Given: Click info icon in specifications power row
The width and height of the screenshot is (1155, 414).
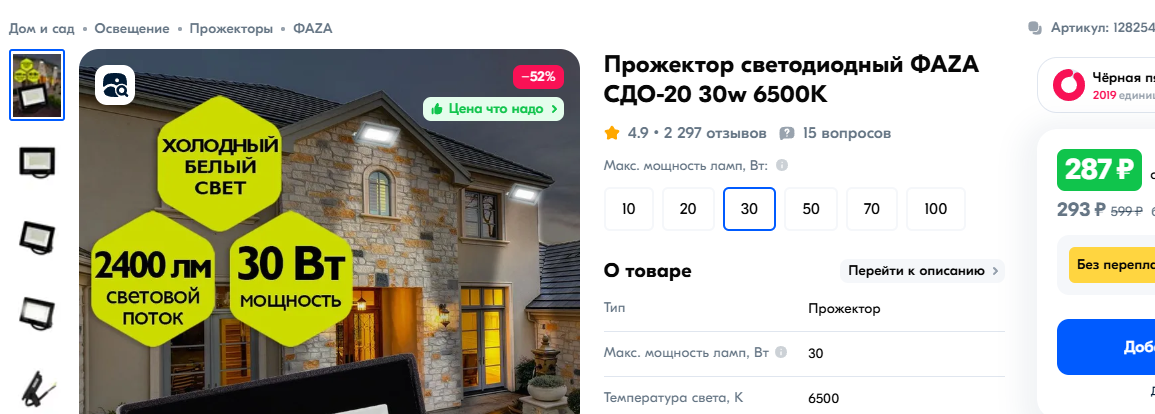Looking at the screenshot, I should pyautogui.click(x=781, y=352).
